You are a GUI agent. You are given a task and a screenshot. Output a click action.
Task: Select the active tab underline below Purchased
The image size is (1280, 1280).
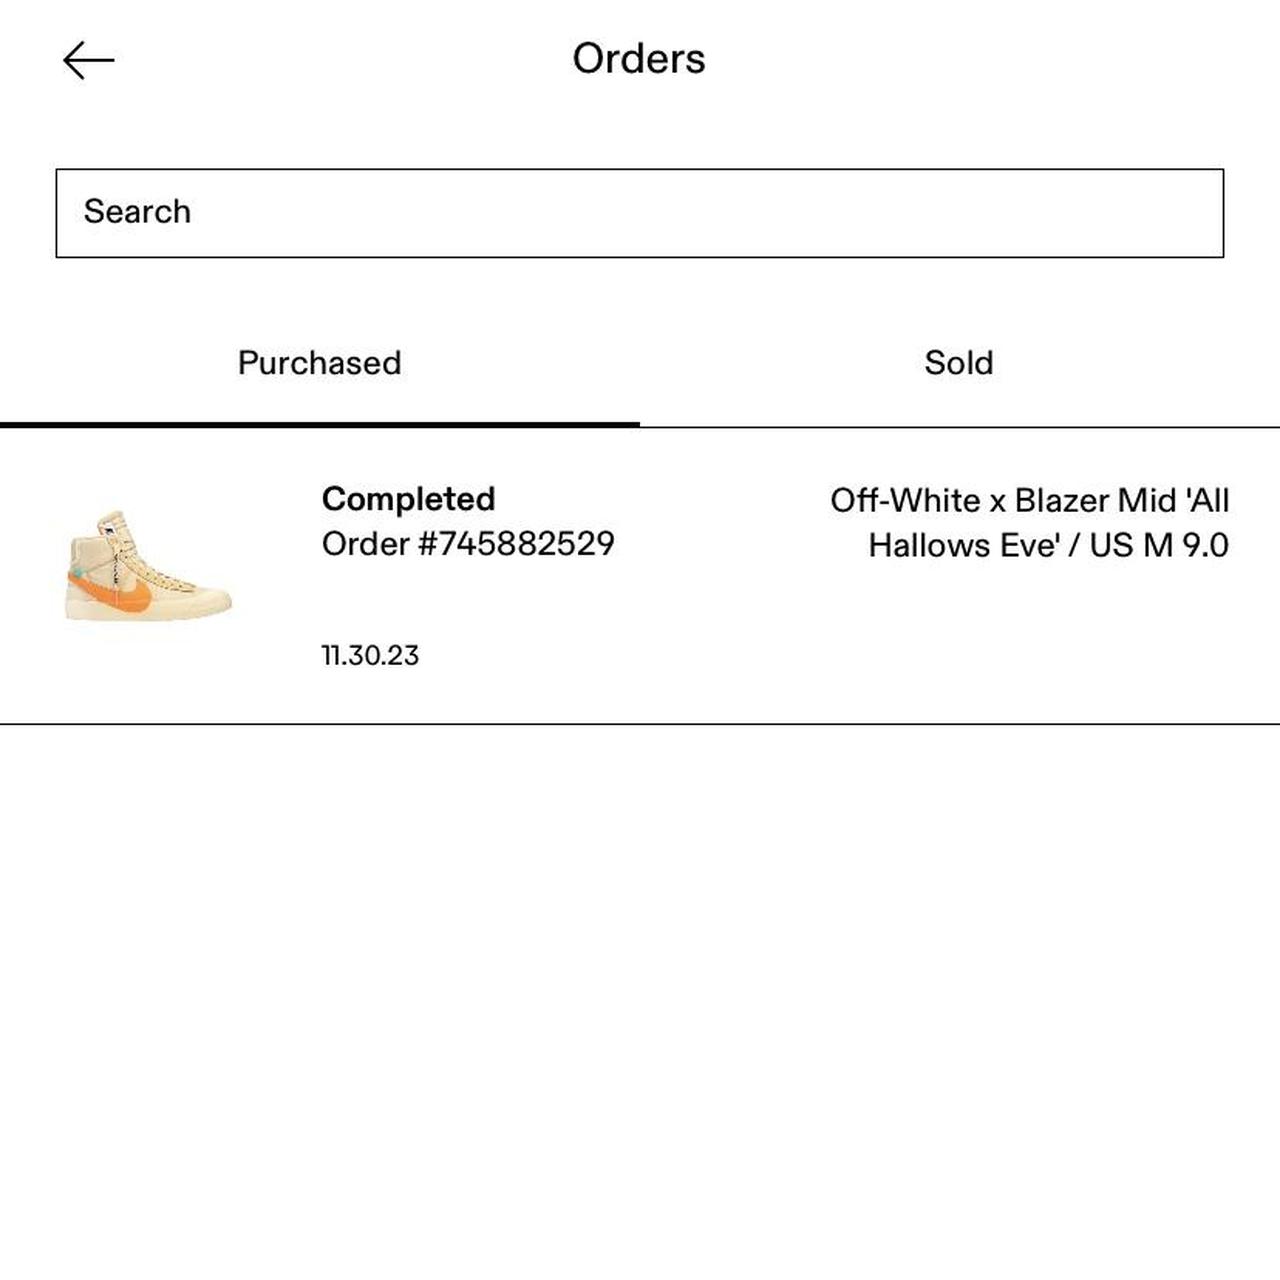(320, 425)
